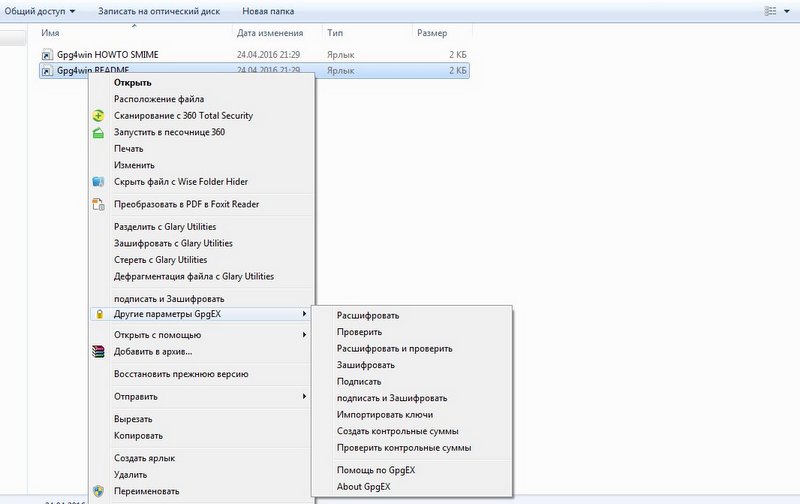
Task: Click the 360 sandbox icon
Action: coord(98,133)
